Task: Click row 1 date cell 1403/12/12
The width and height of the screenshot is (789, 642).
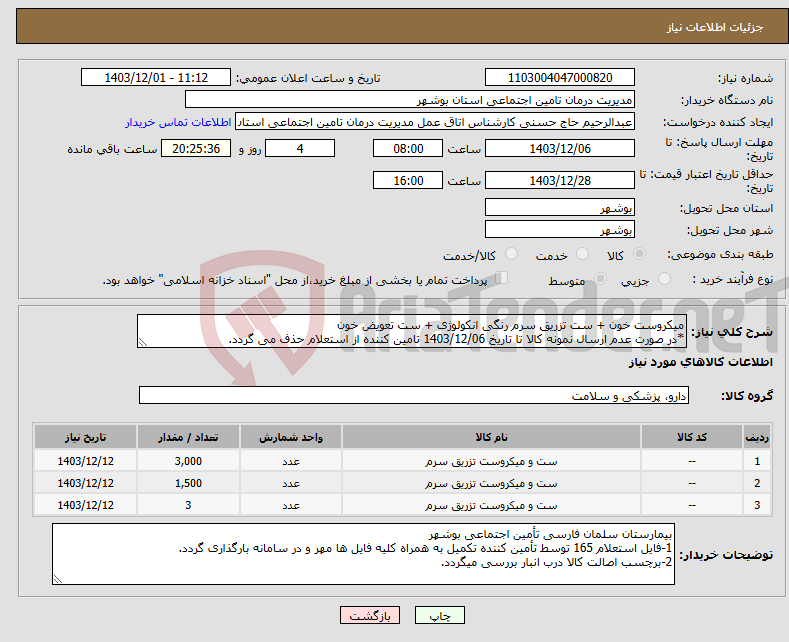Action: click(86, 461)
